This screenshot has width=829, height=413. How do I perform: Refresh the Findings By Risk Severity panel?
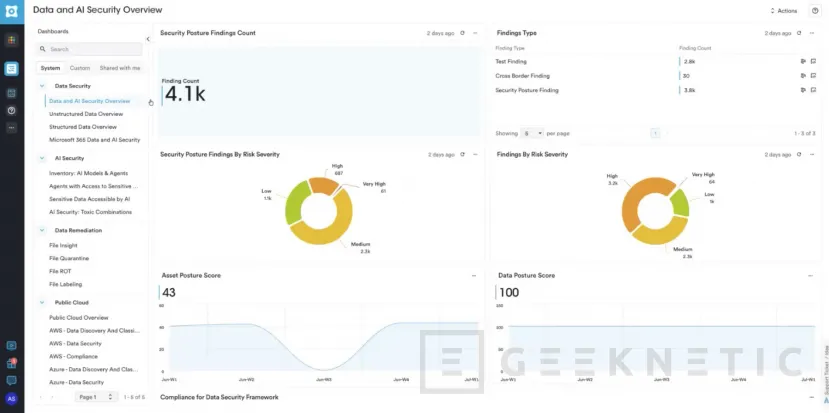[x=799, y=154]
